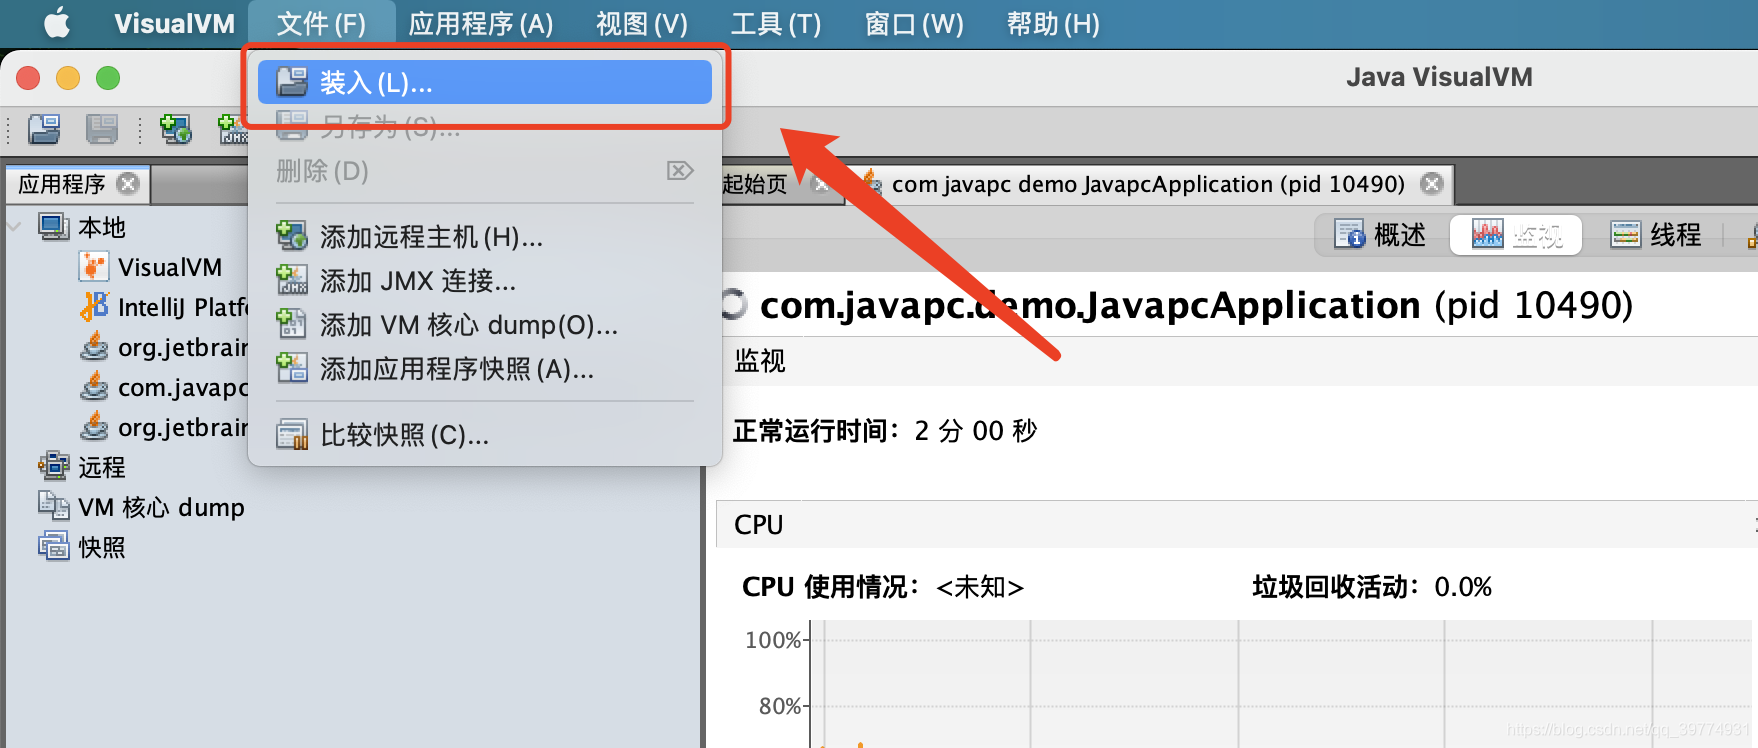The height and width of the screenshot is (748, 1758).
Task: Click the Load toolbar icon
Action: tap(44, 129)
